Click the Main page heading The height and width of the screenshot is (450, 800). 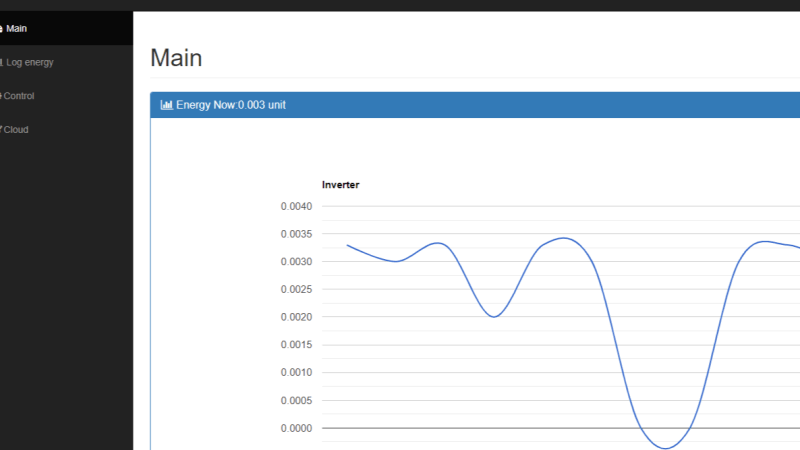click(176, 58)
